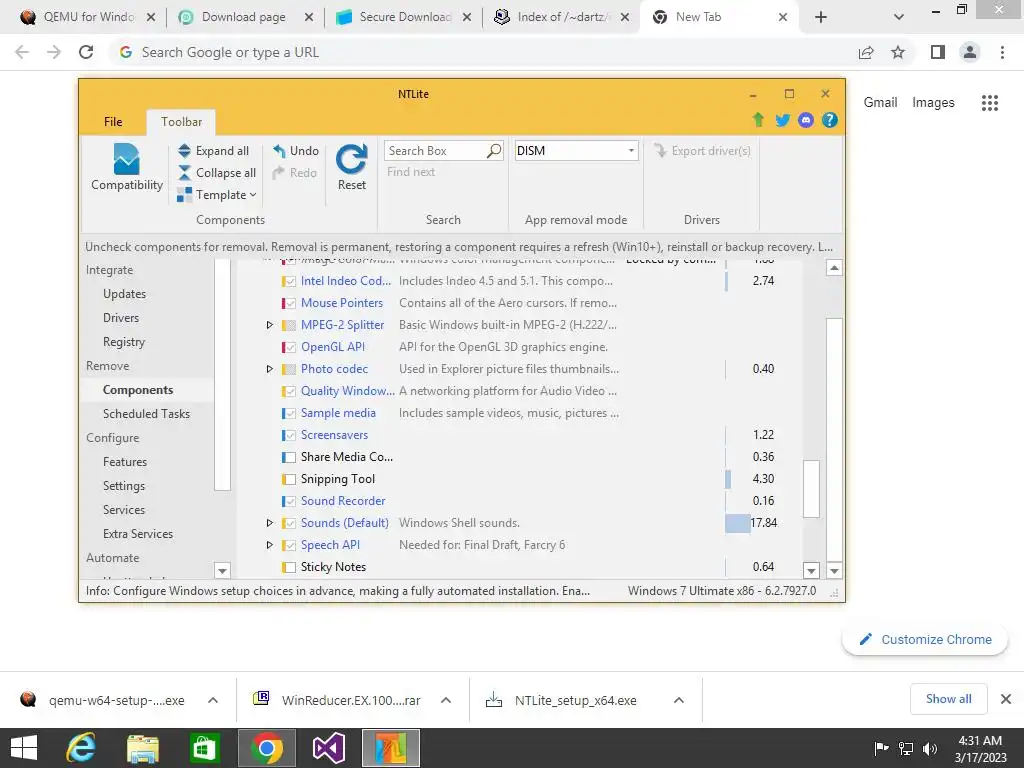Open the Updates page in sidebar
The height and width of the screenshot is (768, 1024).
pos(124,294)
